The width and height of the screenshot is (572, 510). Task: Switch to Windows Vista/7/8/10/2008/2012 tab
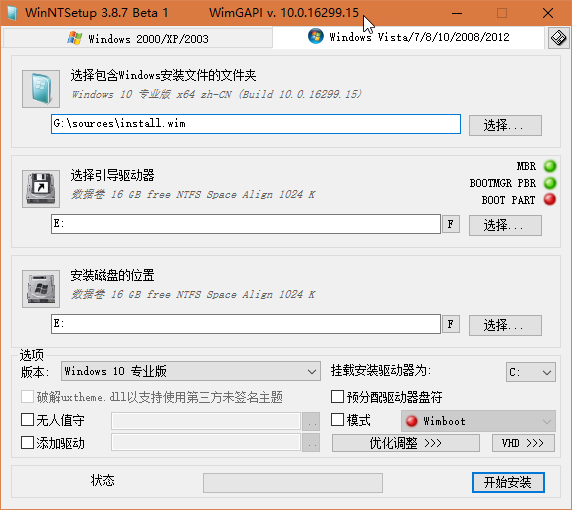pos(409,37)
